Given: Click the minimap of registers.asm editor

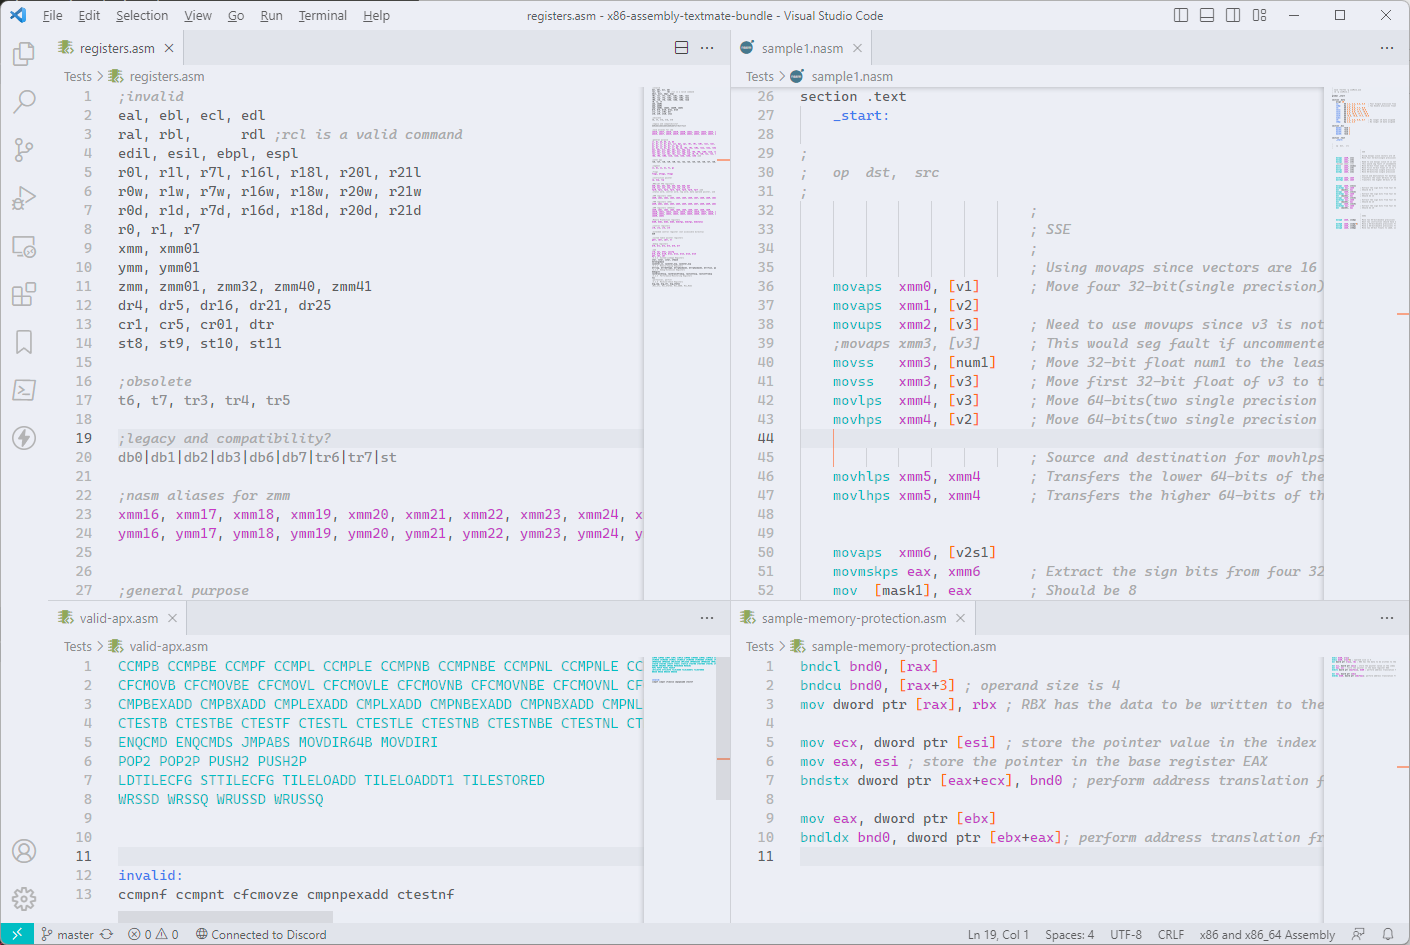Looking at the screenshot, I should [684, 188].
